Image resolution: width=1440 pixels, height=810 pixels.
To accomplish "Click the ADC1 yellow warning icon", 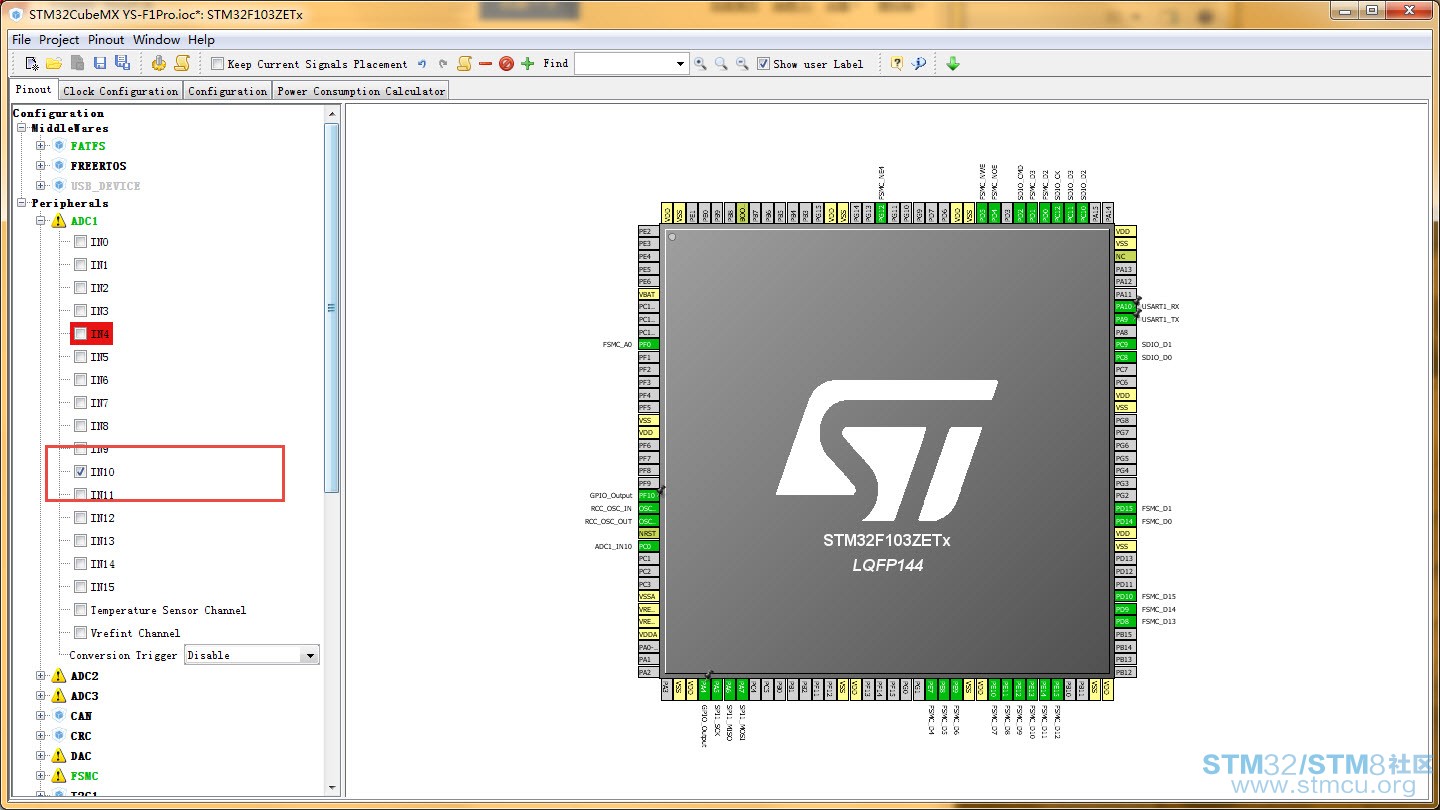I will [59, 221].
